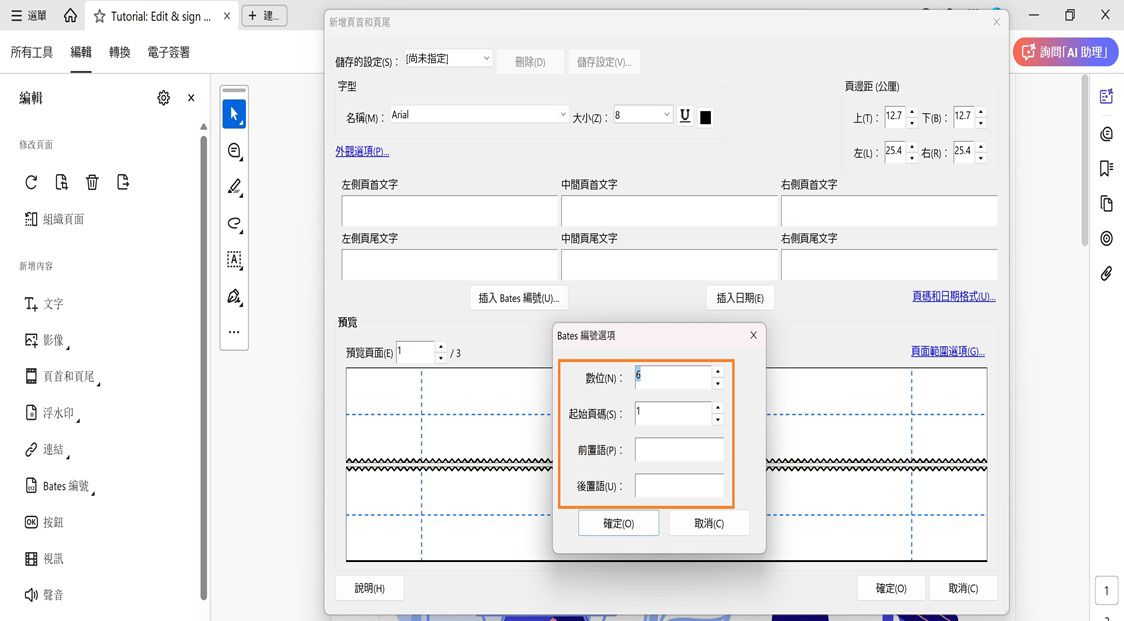Select the text box (A) tool
The image size is (1124, 621).
234,260
